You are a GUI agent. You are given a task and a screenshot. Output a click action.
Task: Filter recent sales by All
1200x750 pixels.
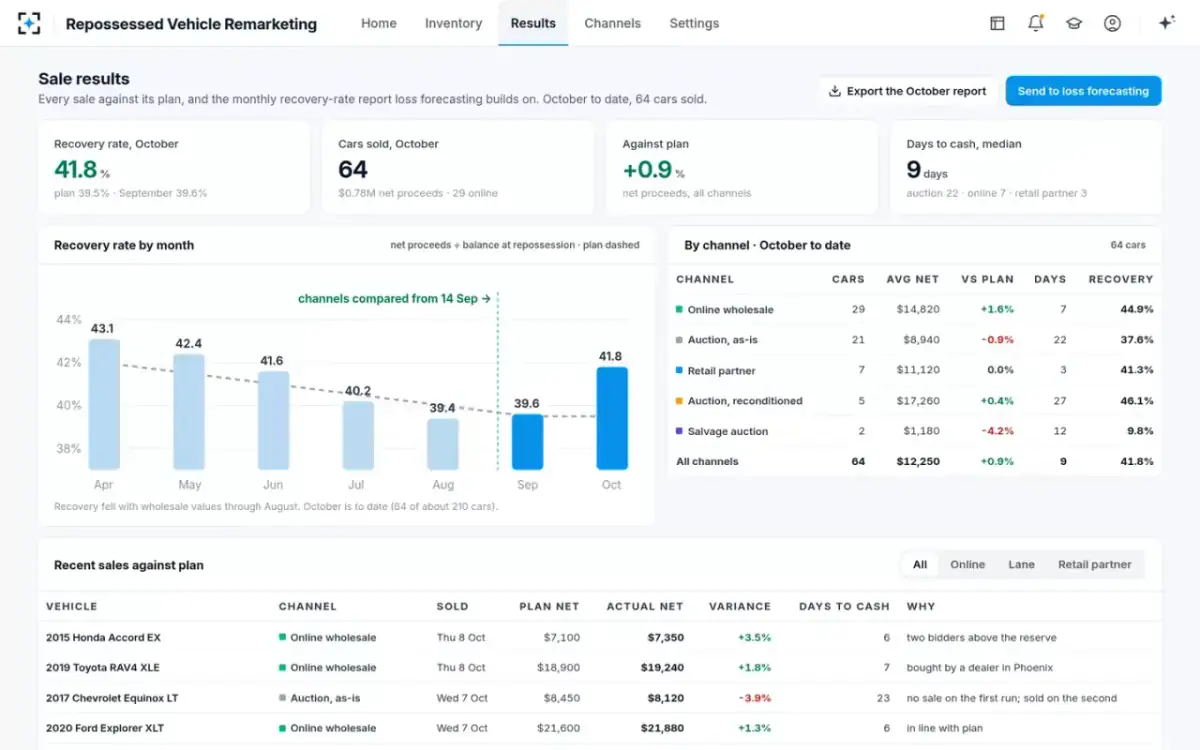tap(920, 565)
